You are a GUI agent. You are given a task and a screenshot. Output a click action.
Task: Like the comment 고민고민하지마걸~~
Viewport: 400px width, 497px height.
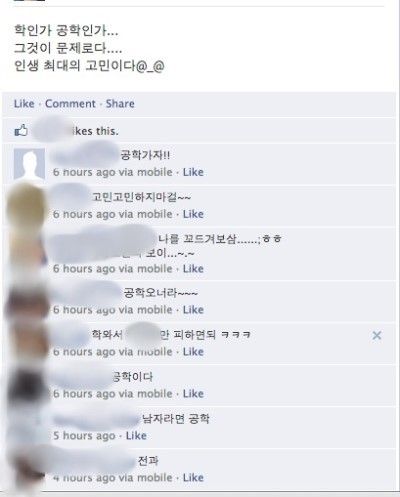pos(193,214)
